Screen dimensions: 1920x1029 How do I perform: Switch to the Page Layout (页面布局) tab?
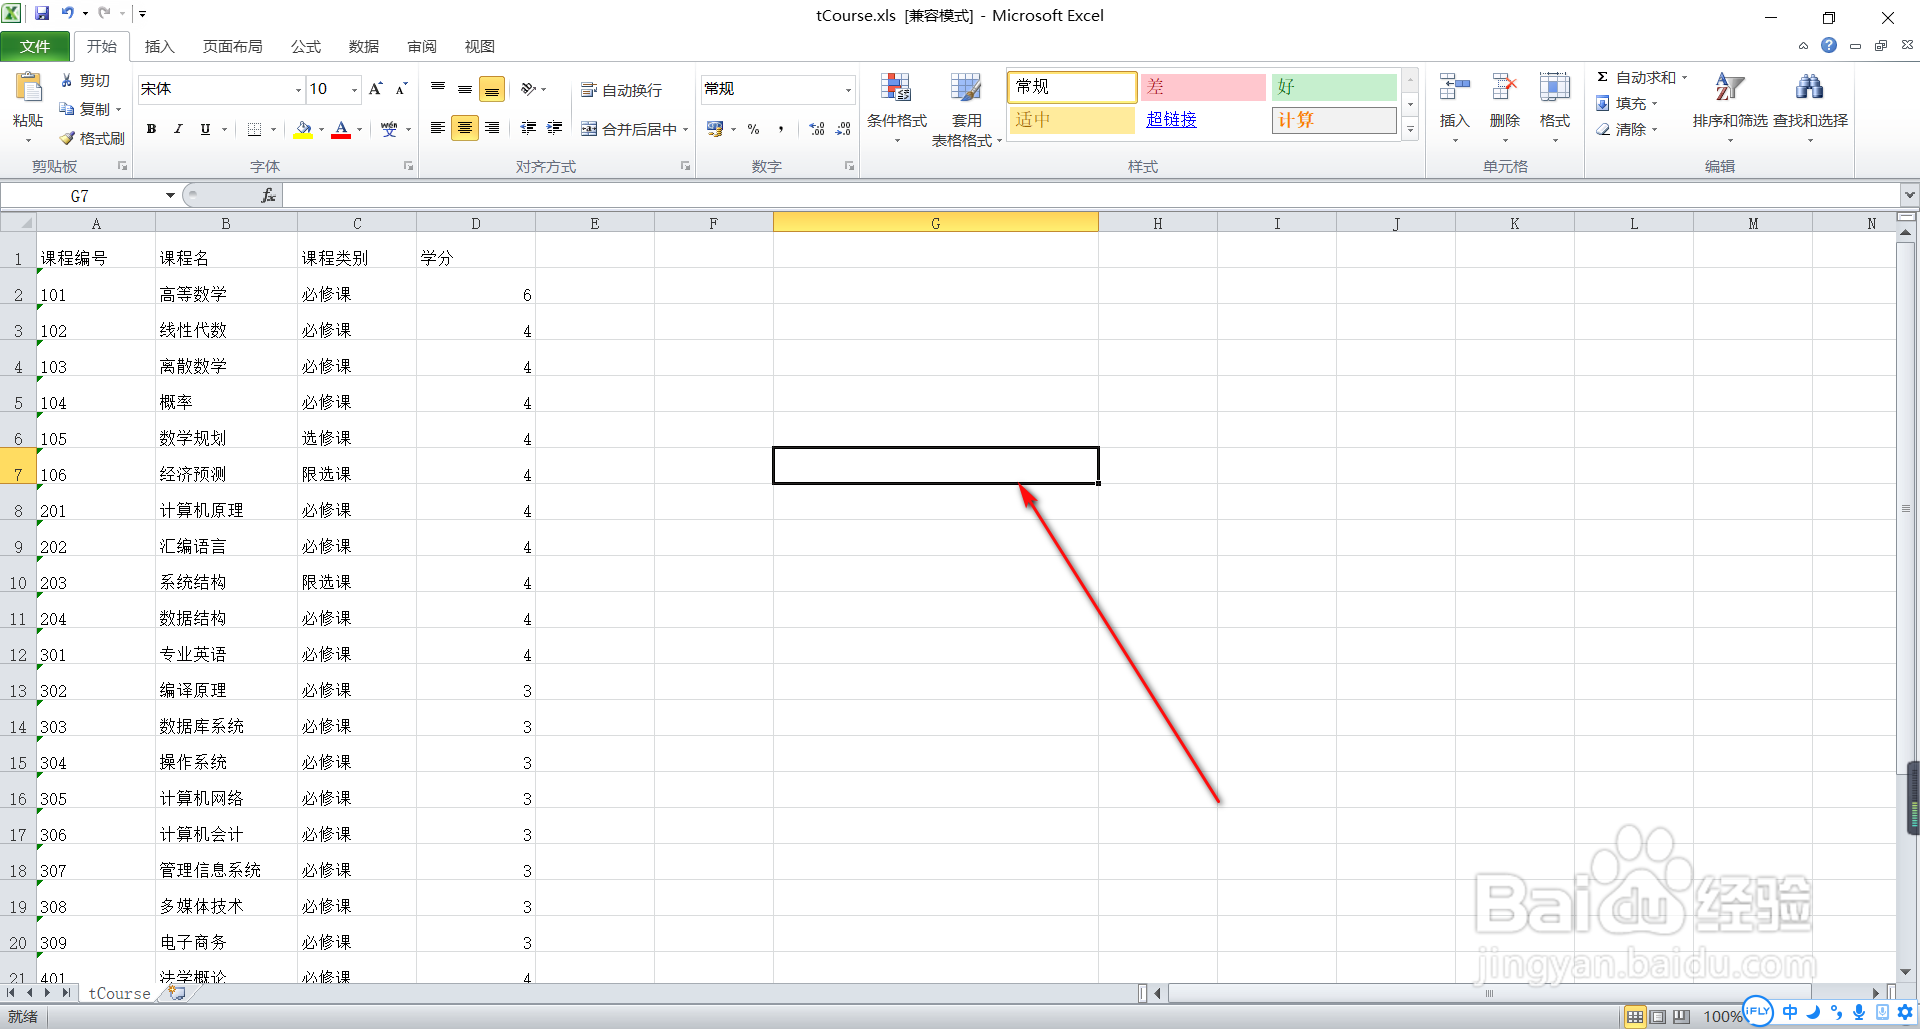click(x=232, y=46)
